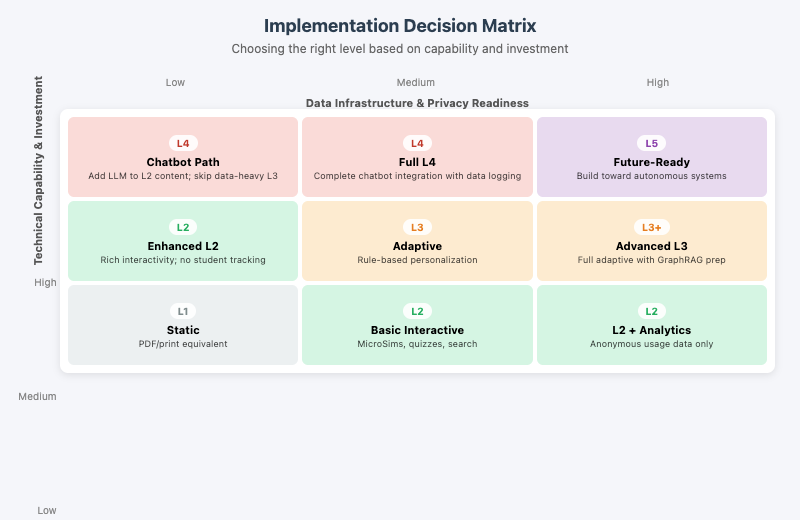The image size is (800, 520).
Task: Click the purple L5 badge
Action: (652, 143)
